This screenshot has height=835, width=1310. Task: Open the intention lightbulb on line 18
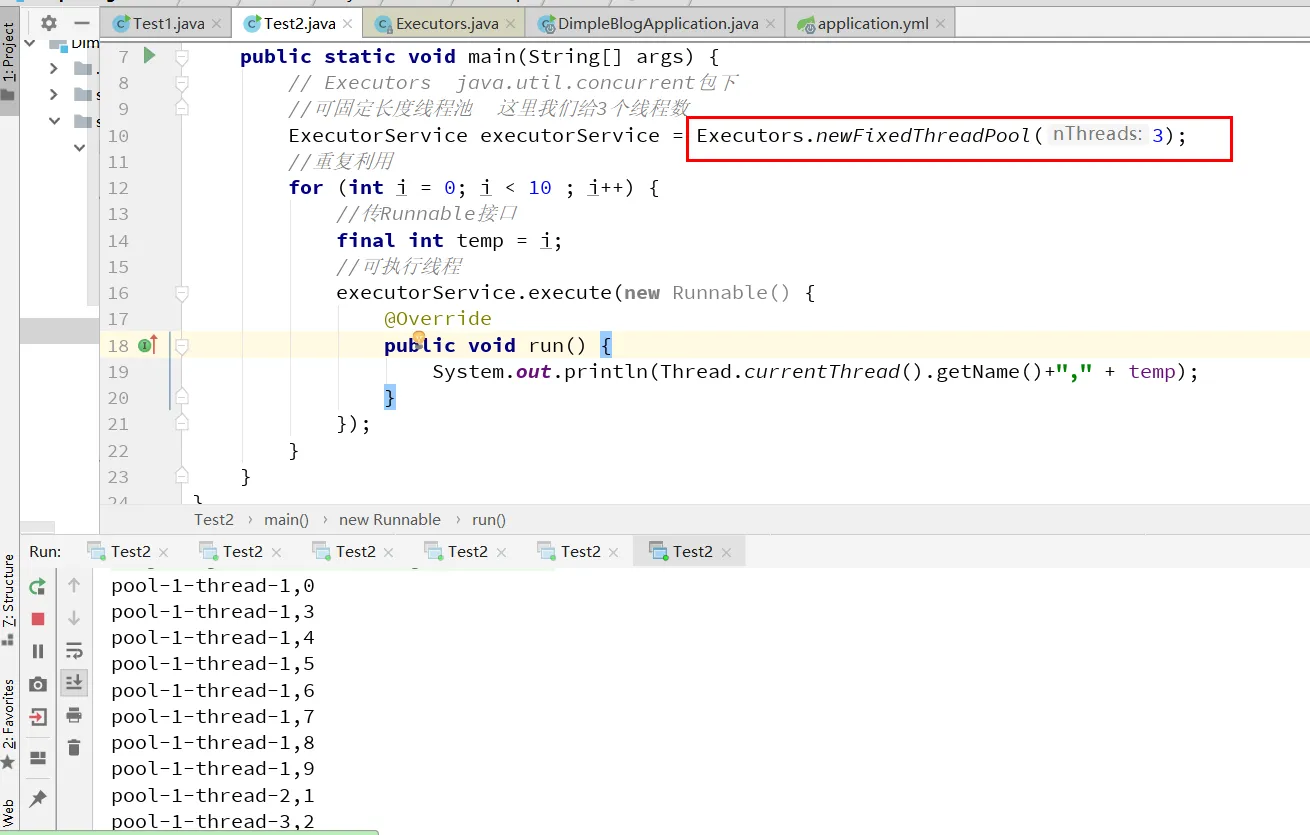[x=419, y=340]
